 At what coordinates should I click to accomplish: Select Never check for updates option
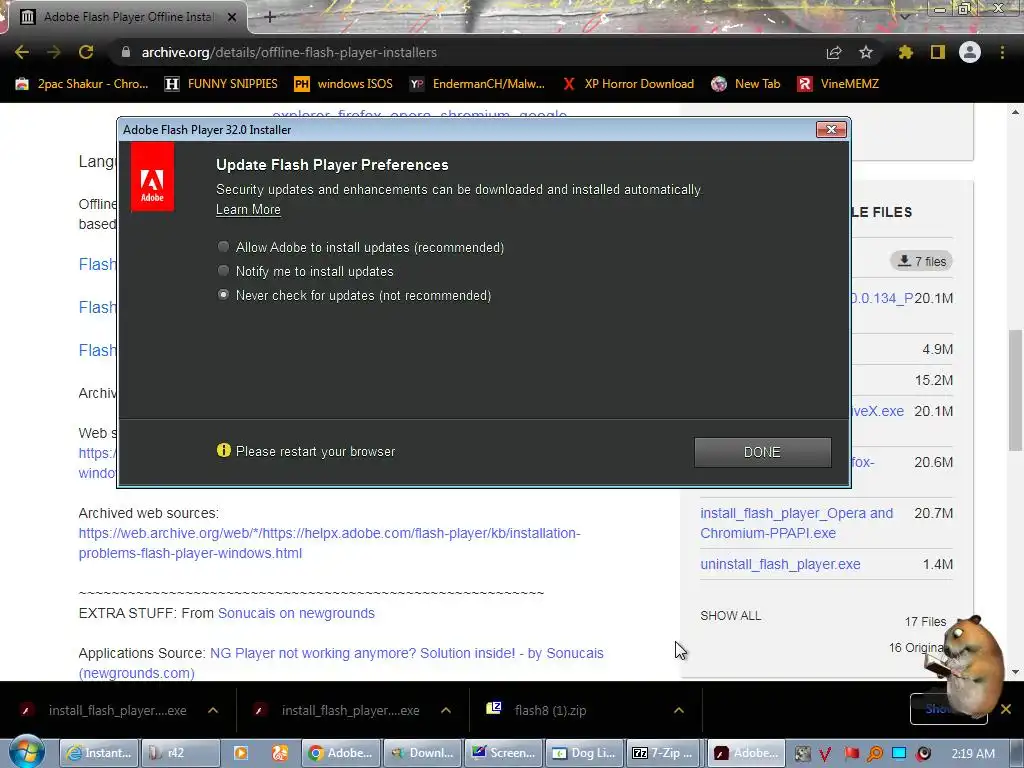pyautogui.click(x=223, y=295)
